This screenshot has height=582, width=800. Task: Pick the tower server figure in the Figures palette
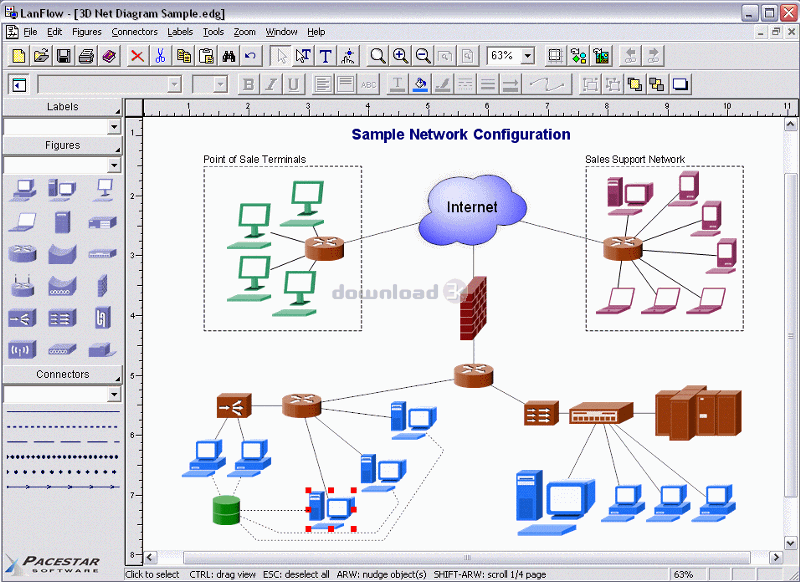point(62,222)
